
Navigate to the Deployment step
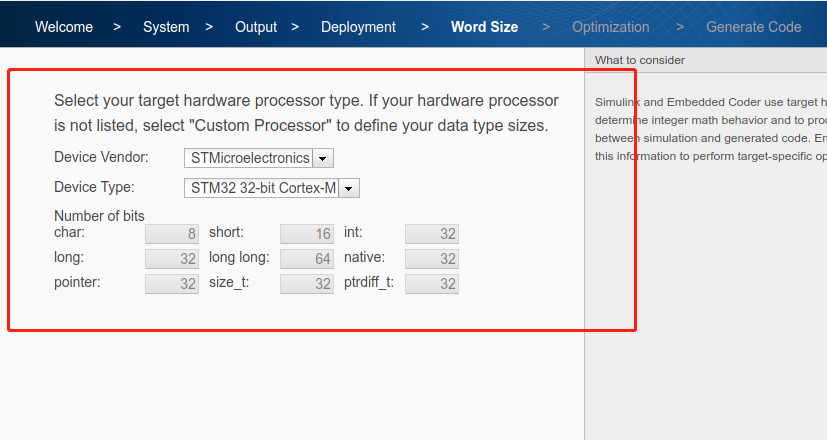point(358,27)
